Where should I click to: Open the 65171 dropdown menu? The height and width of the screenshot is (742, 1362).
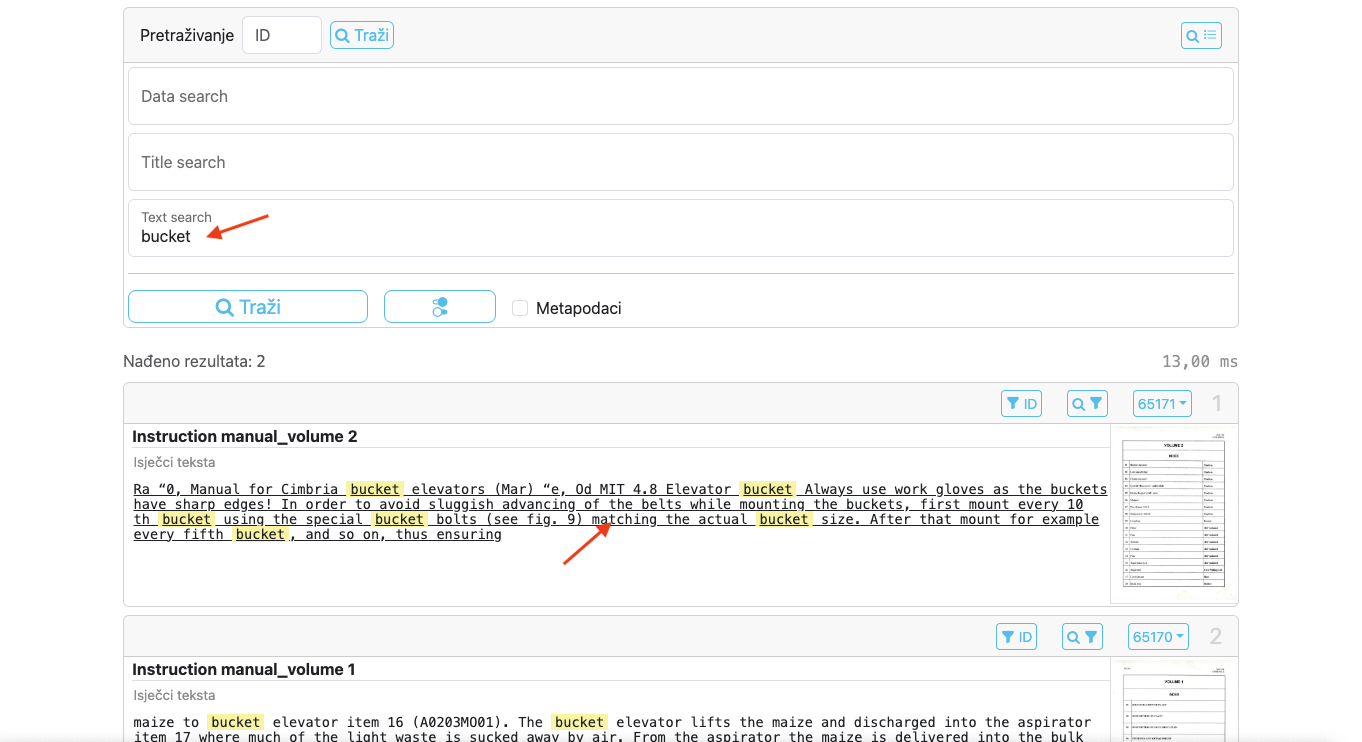tap(1162, 404)
